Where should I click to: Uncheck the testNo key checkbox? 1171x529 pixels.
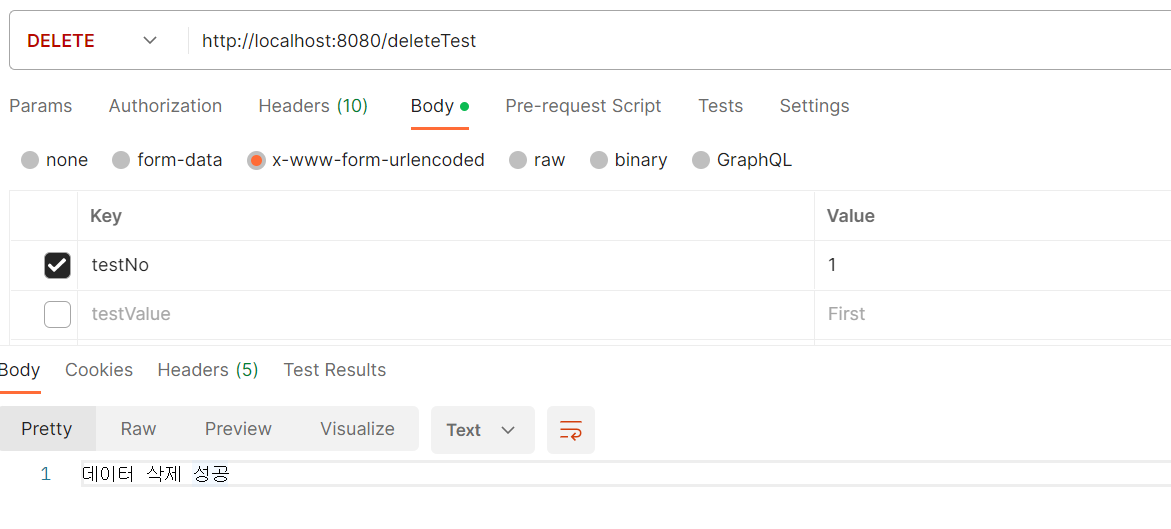tap(58, 265)
